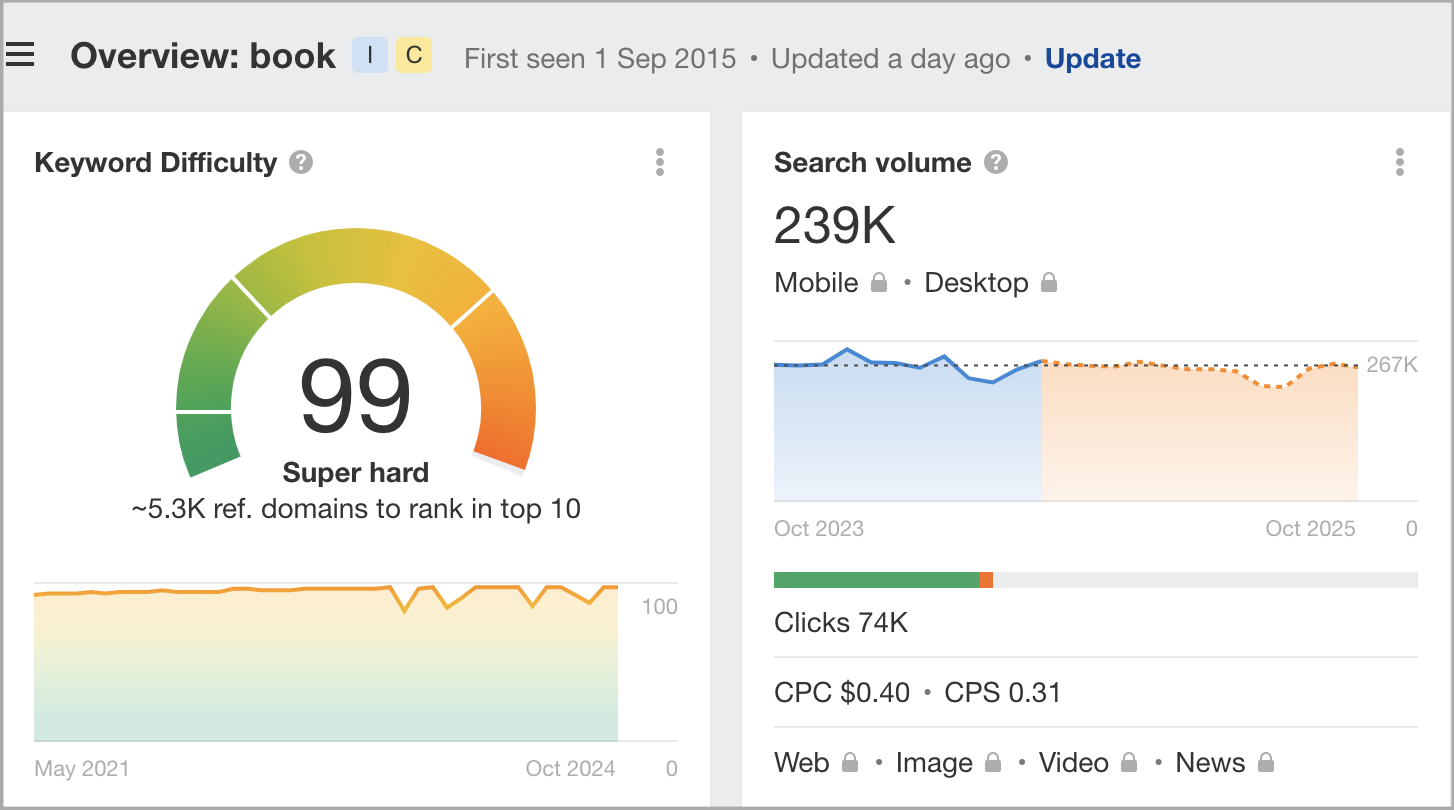Click the yellow 'C' intent badge
Image resolution: width=1454 pixels, height=810 pixels.
click(x=414, y=56)
